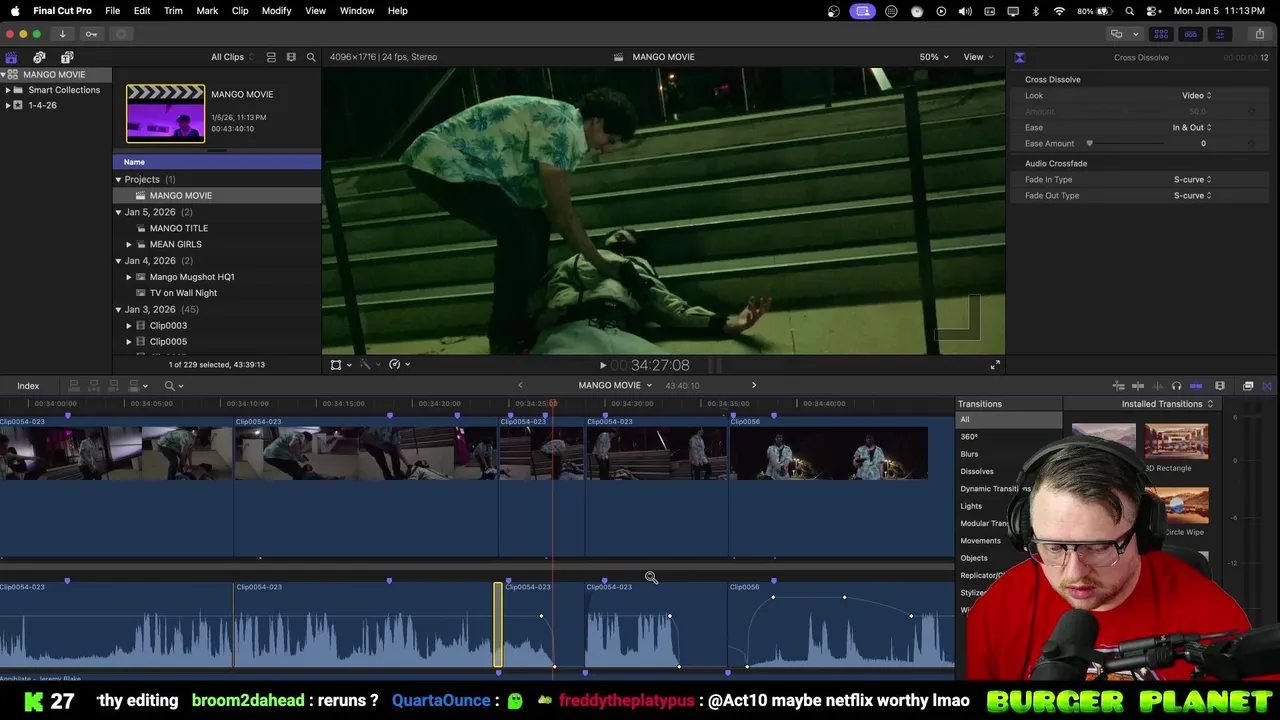Open the Trim menu
The height and width of the screenshot is (720, 1280).
[x=173, y=11]
